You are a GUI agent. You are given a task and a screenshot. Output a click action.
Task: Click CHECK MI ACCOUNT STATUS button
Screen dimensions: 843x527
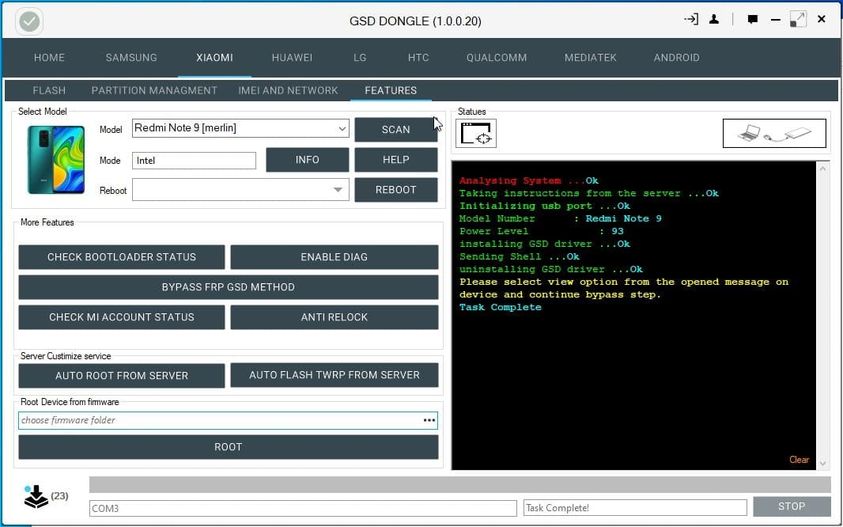(x=122, y=317)
